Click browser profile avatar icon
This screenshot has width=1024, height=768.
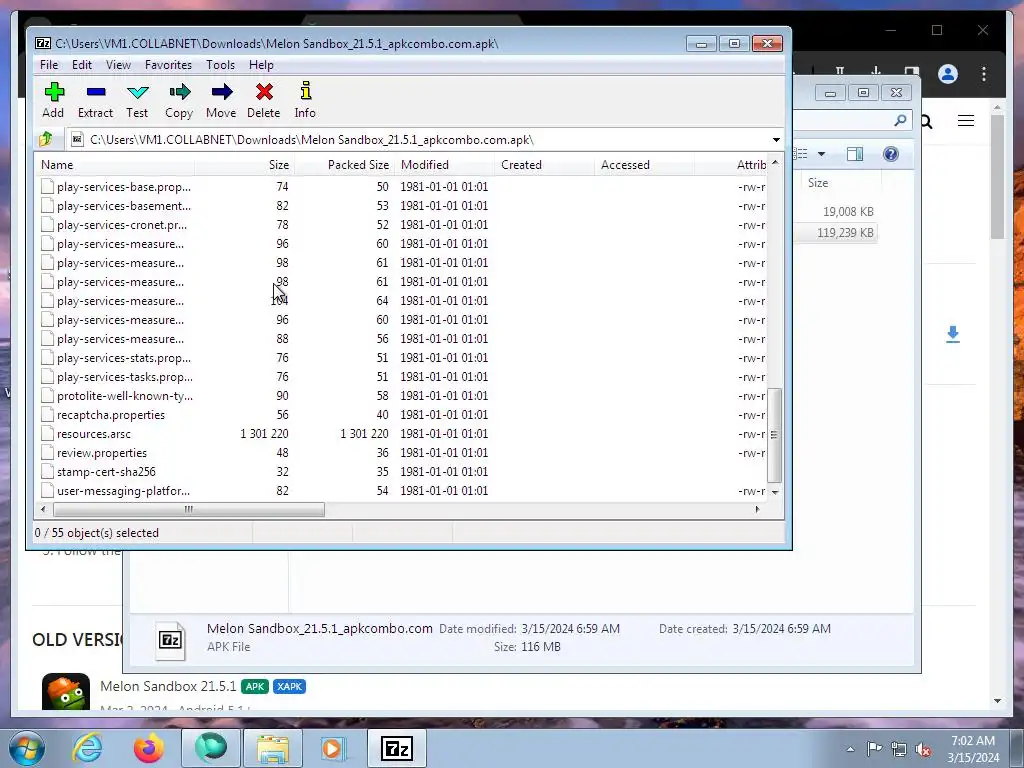pos(948,74)
